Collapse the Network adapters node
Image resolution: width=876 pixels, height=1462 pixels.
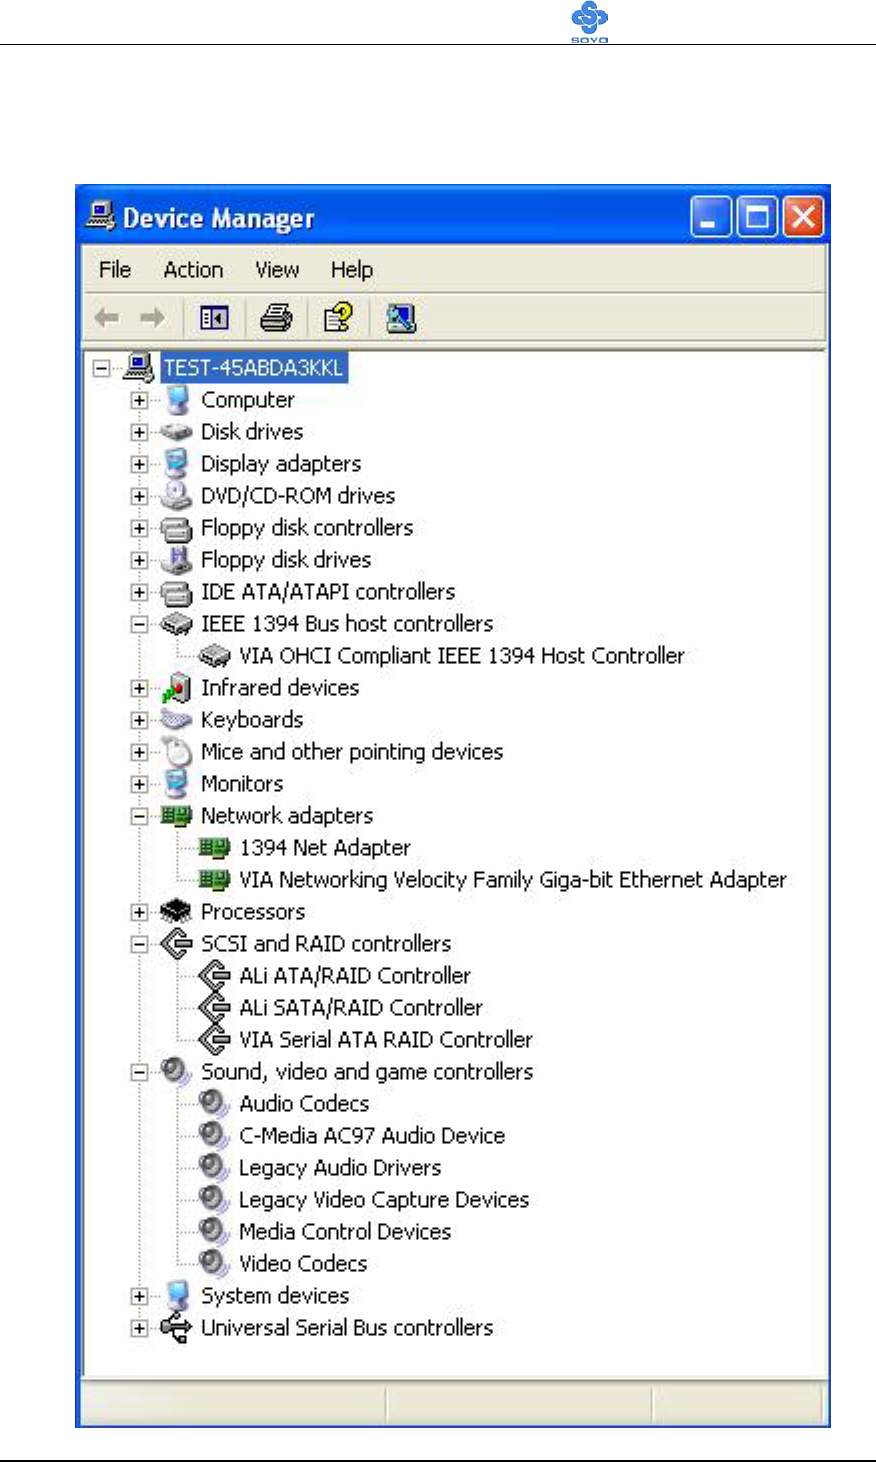[x=139, y=816]
